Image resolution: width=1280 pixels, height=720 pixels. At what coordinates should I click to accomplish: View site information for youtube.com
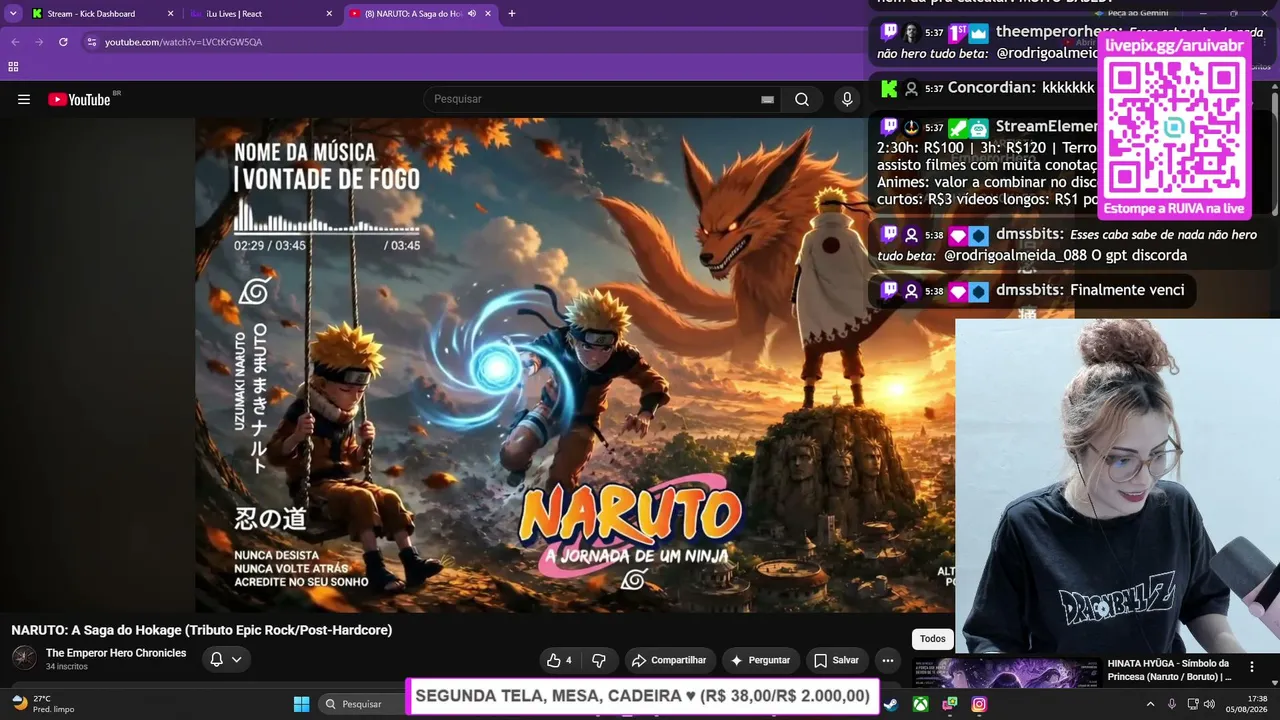click(91, 42)
